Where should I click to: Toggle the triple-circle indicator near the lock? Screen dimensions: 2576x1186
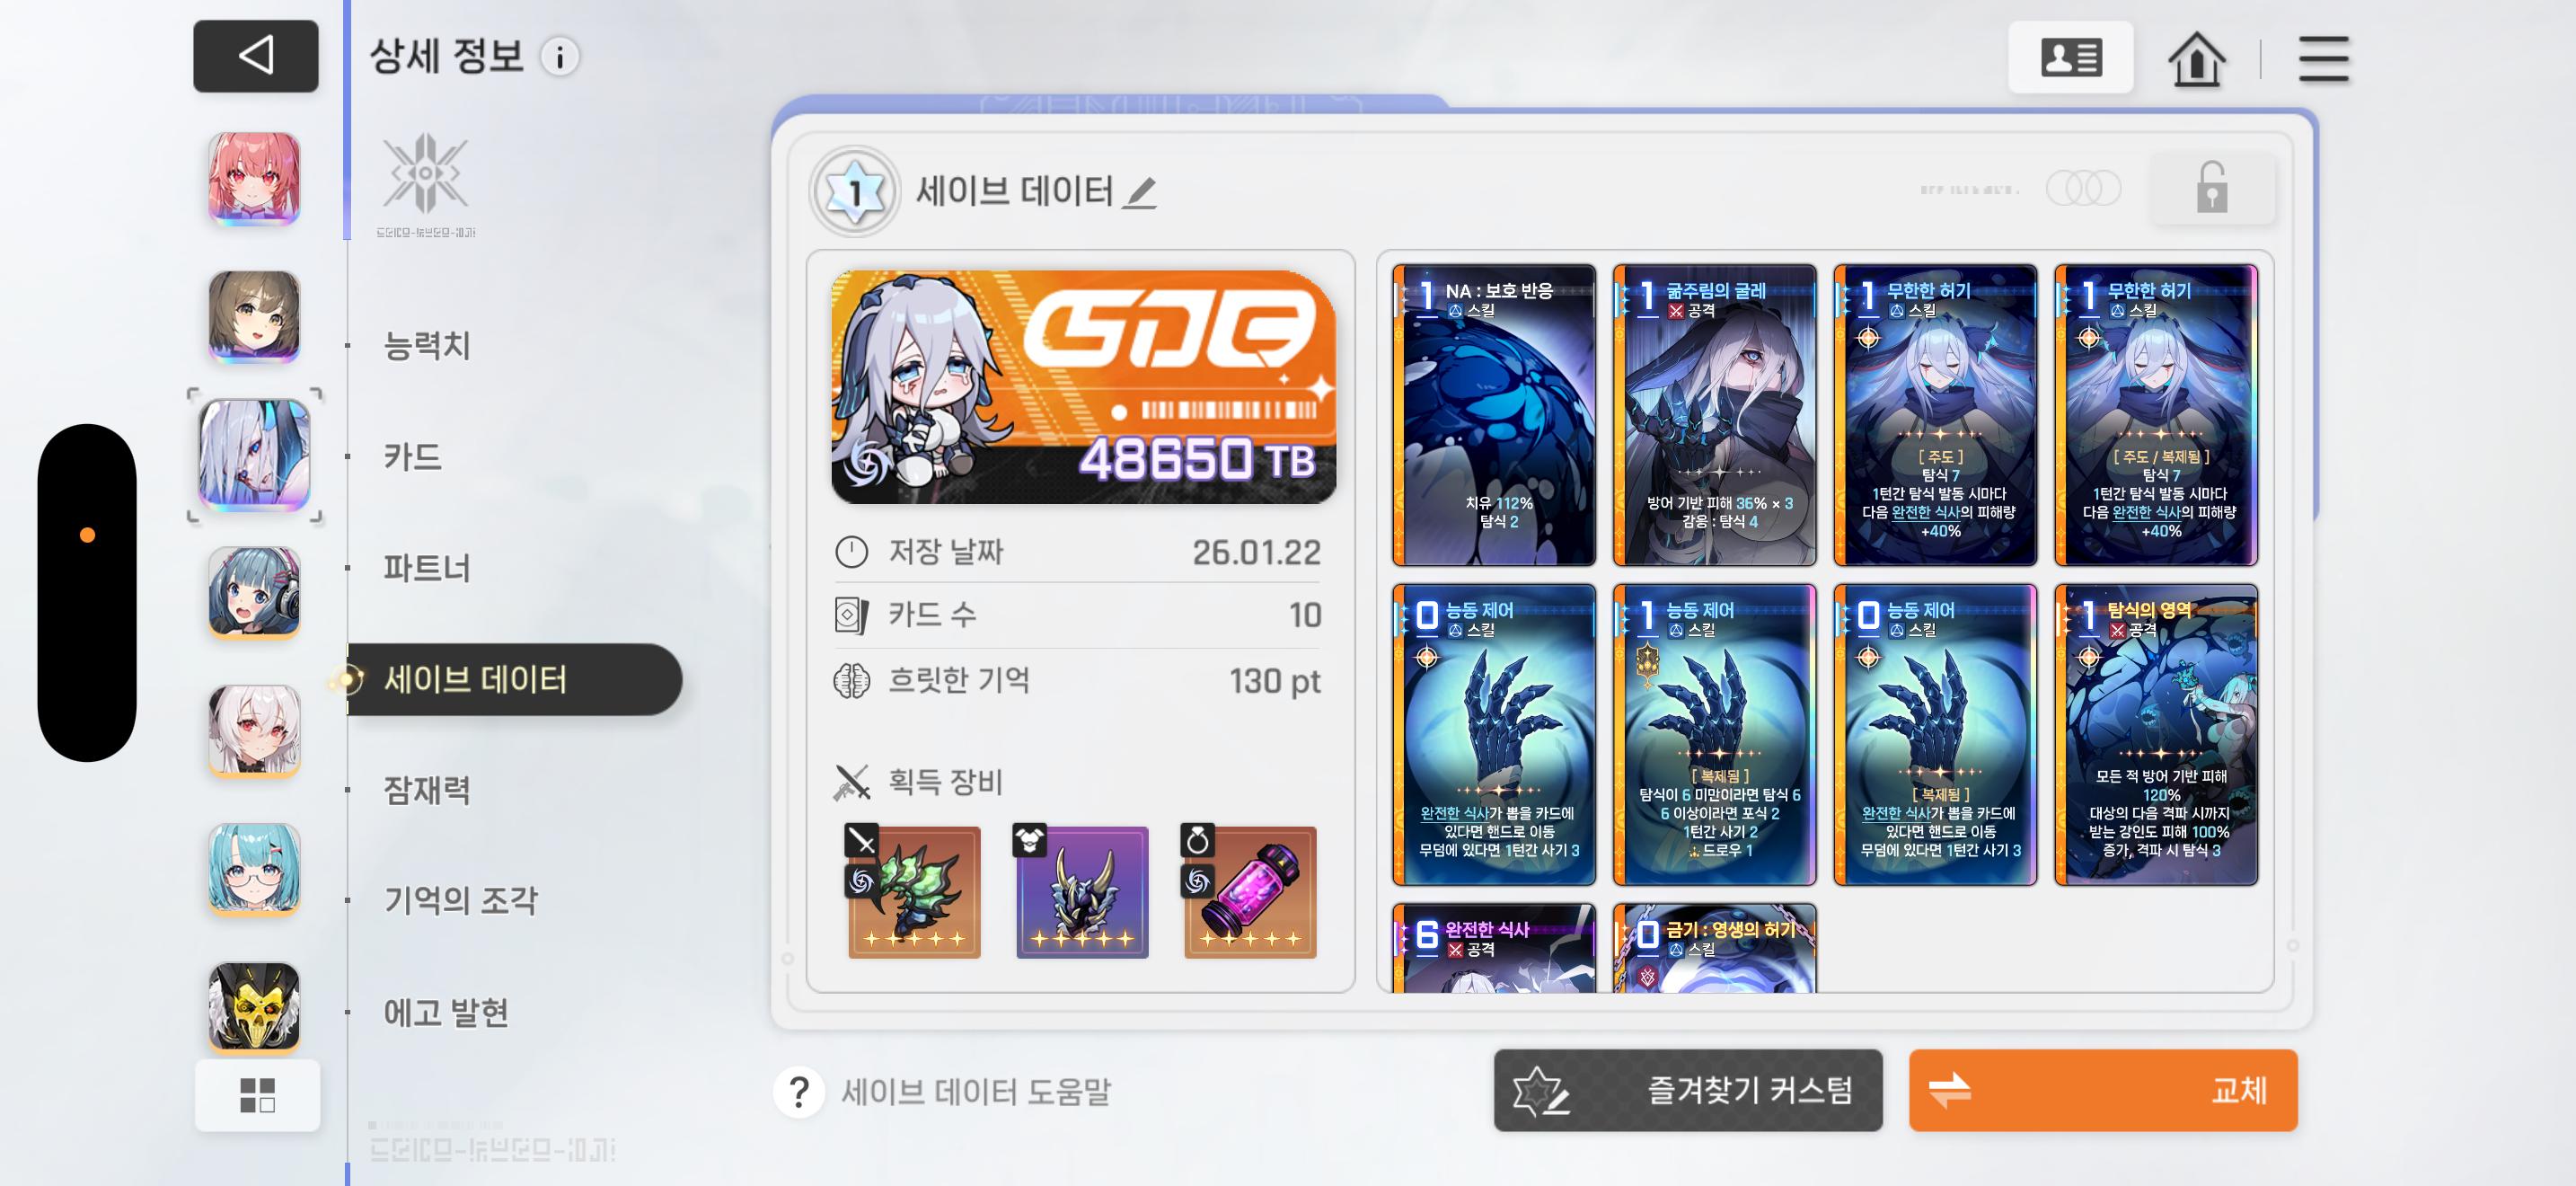2083,188
